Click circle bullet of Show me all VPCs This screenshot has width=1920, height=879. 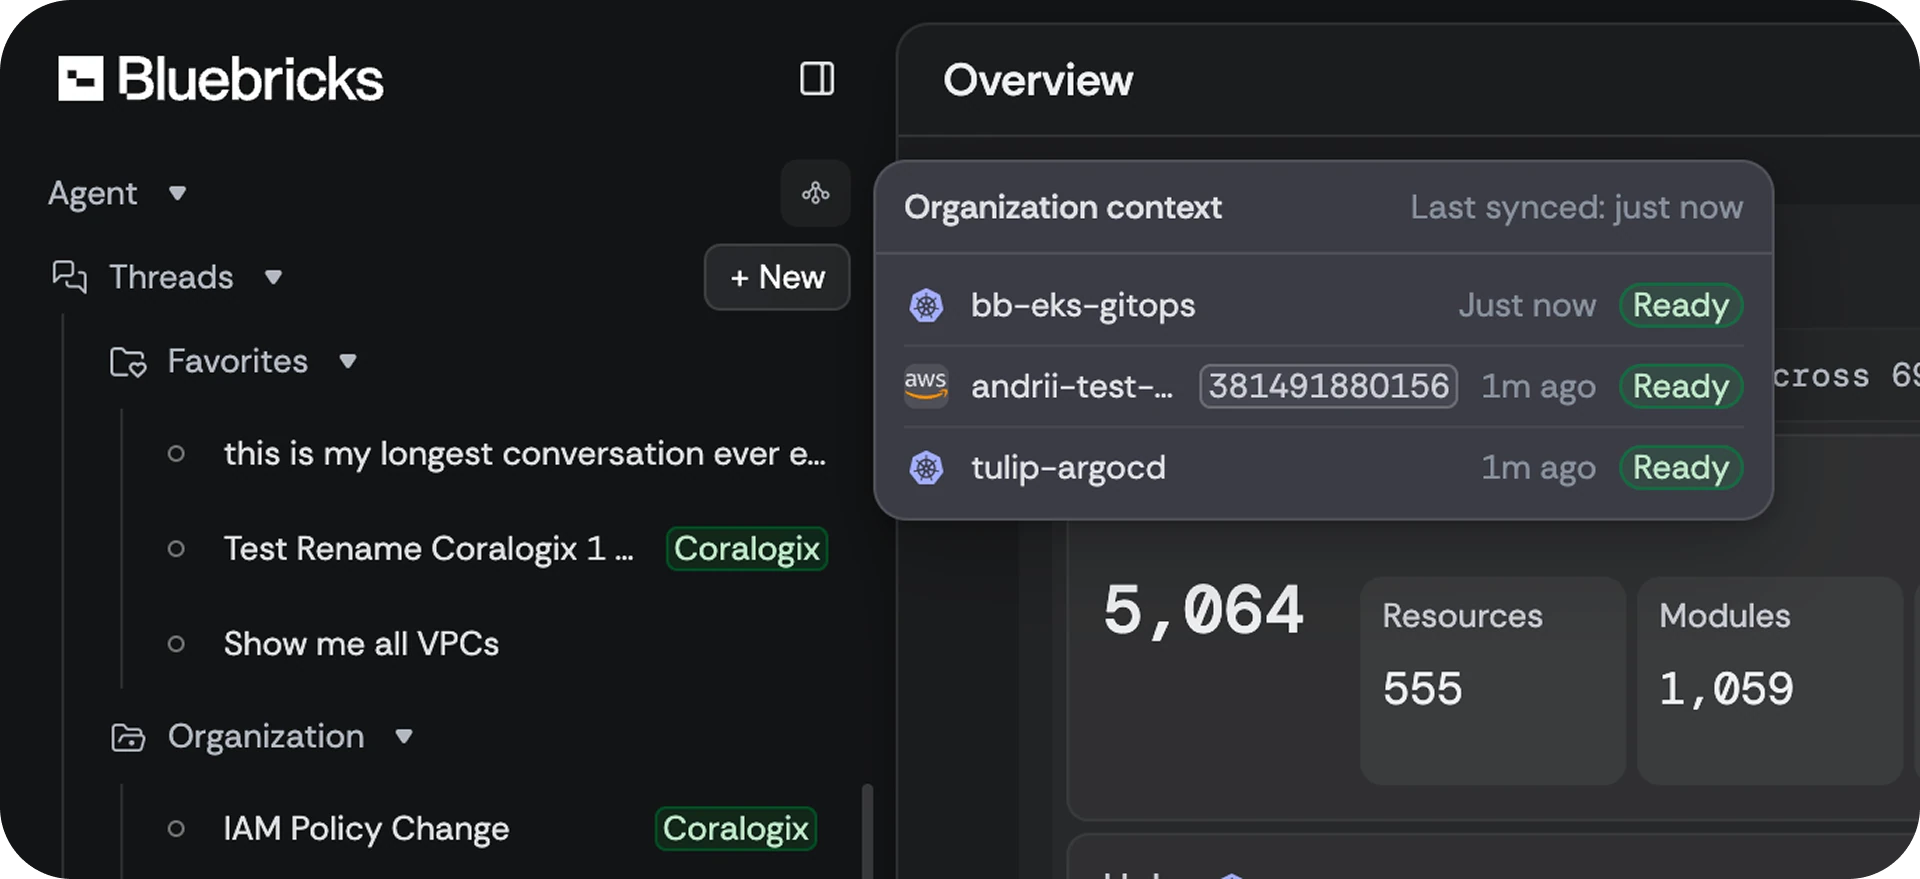click(x=176, y=644)
